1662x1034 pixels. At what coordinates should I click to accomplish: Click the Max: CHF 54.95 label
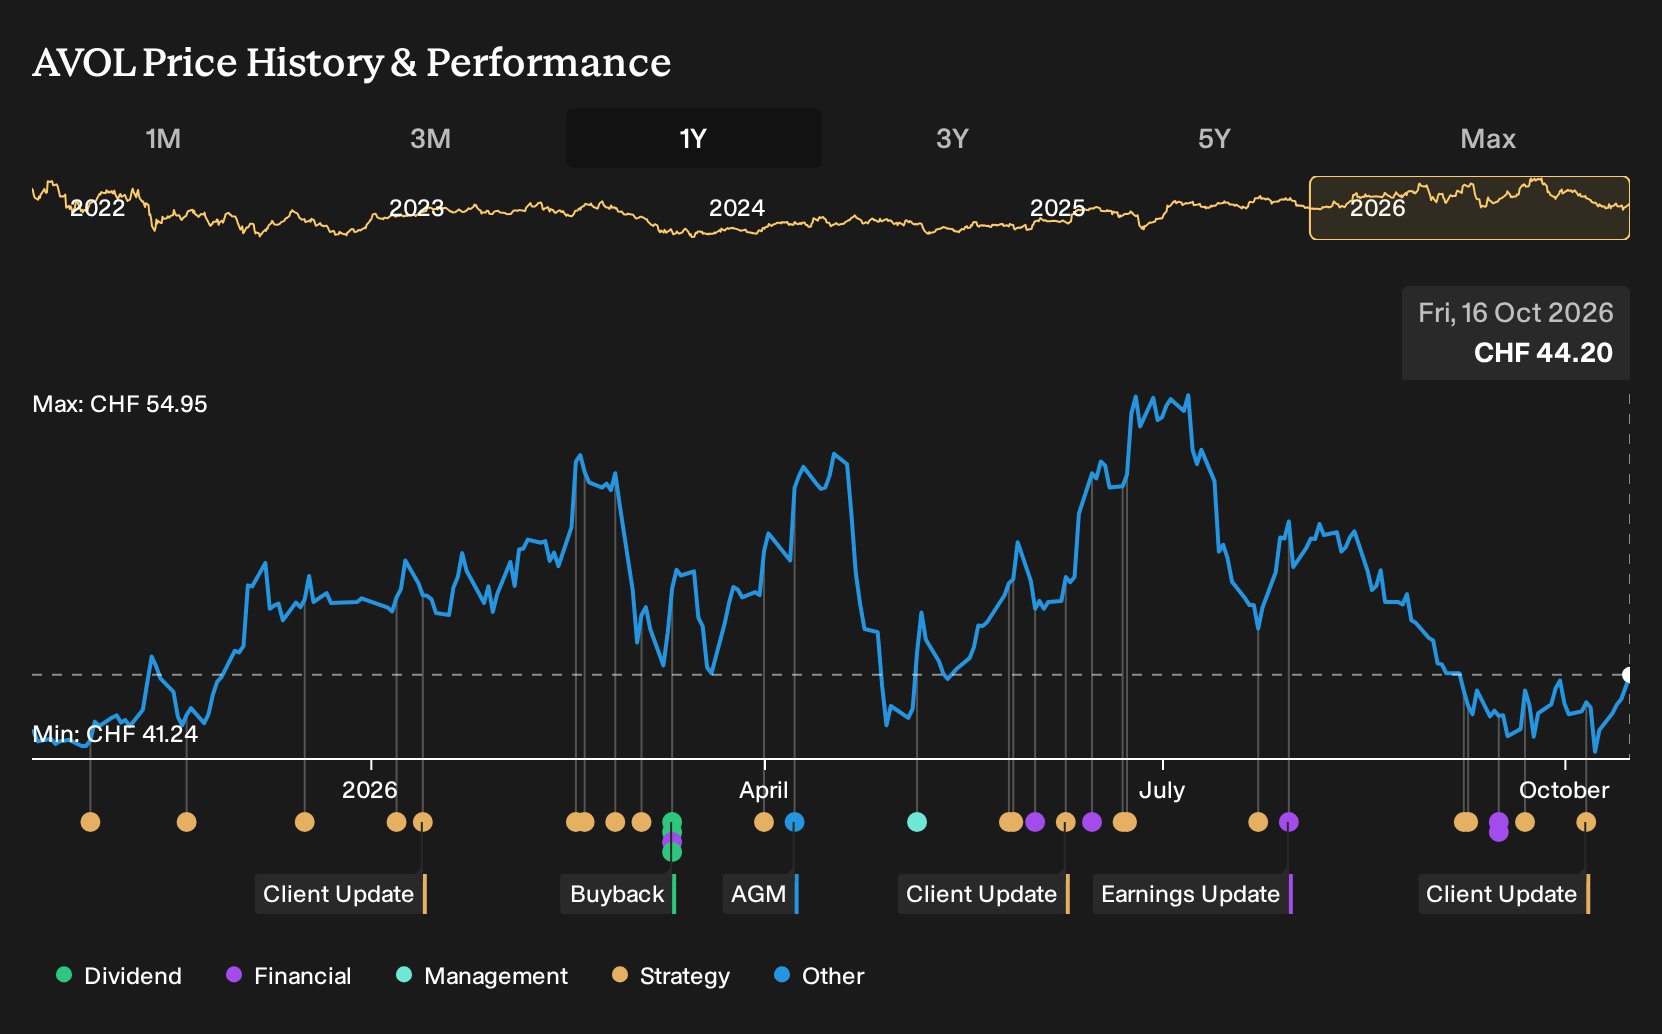tap(120, 404)
